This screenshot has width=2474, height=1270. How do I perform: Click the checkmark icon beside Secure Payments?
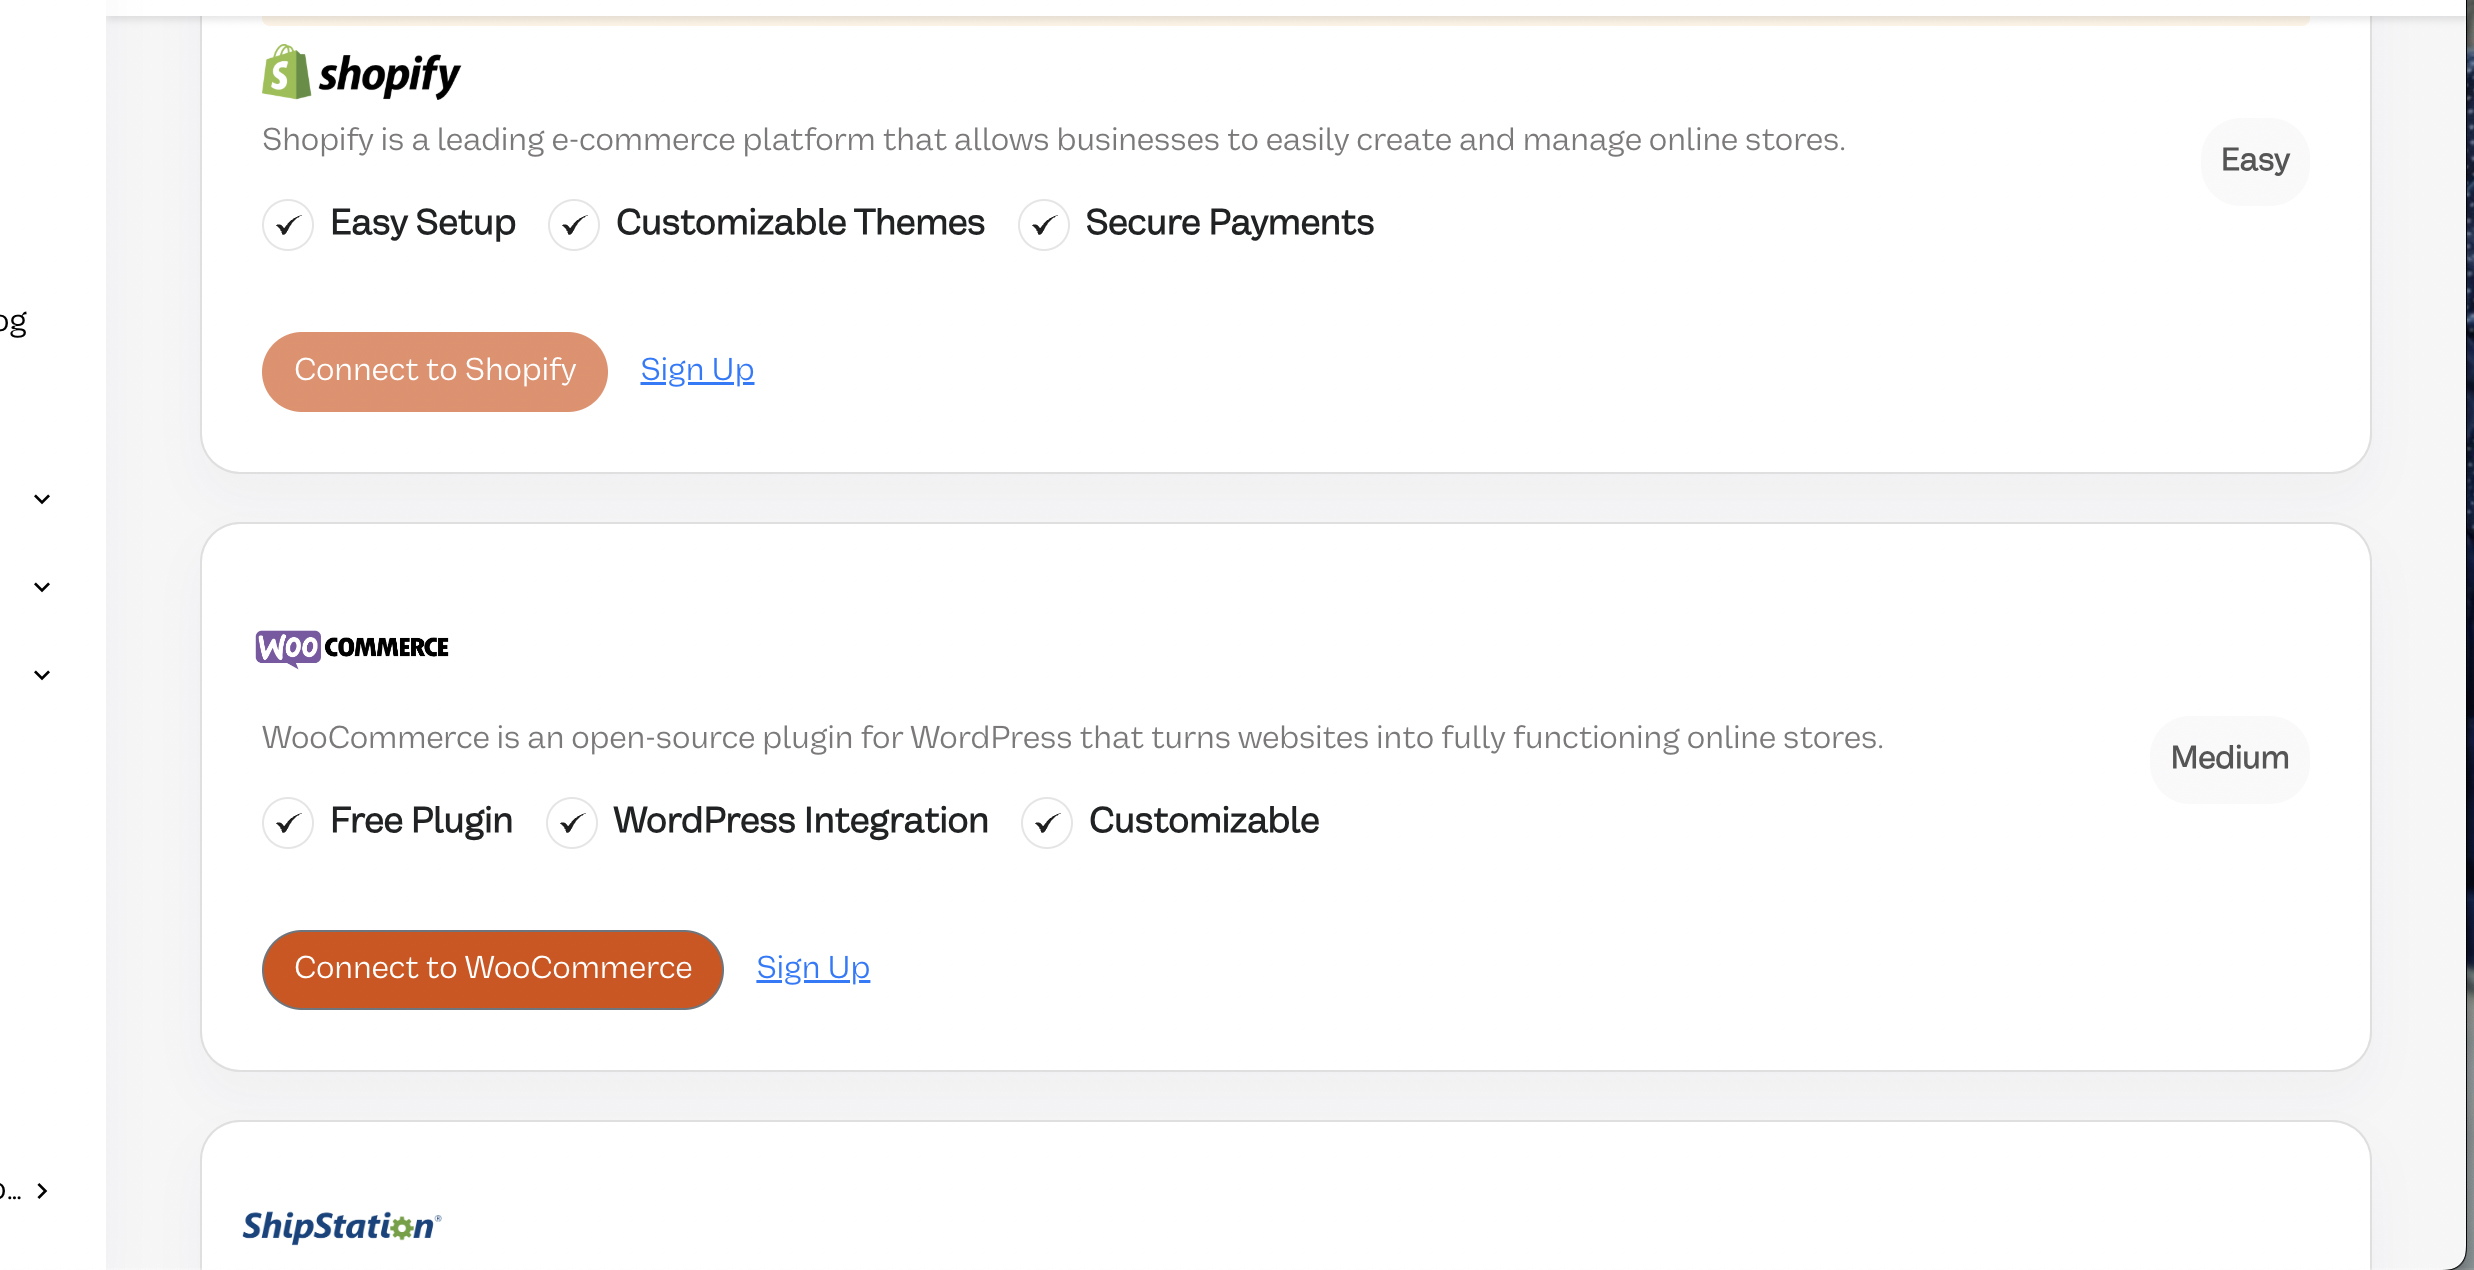click(1044, 224)
